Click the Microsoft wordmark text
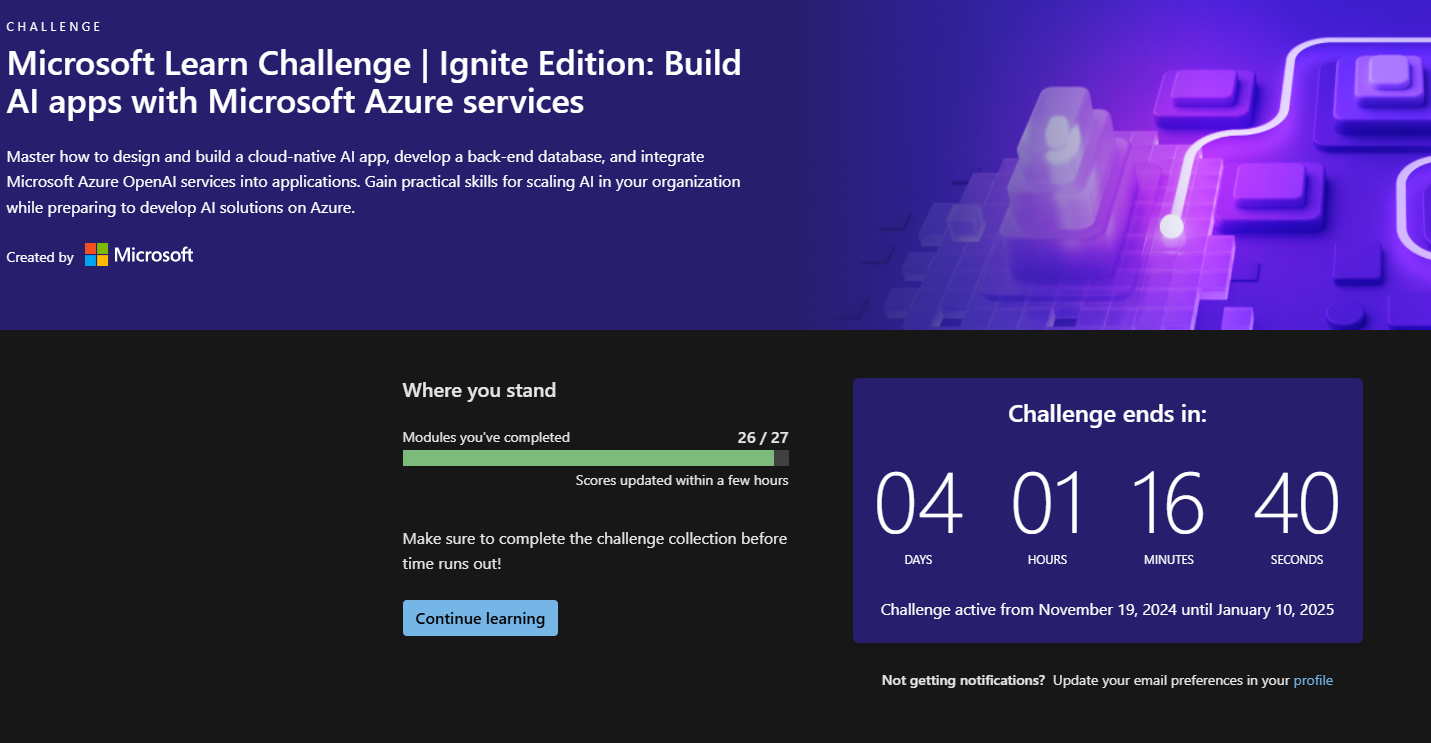This screenshot has width=1431, height=743. coord(153,255)
